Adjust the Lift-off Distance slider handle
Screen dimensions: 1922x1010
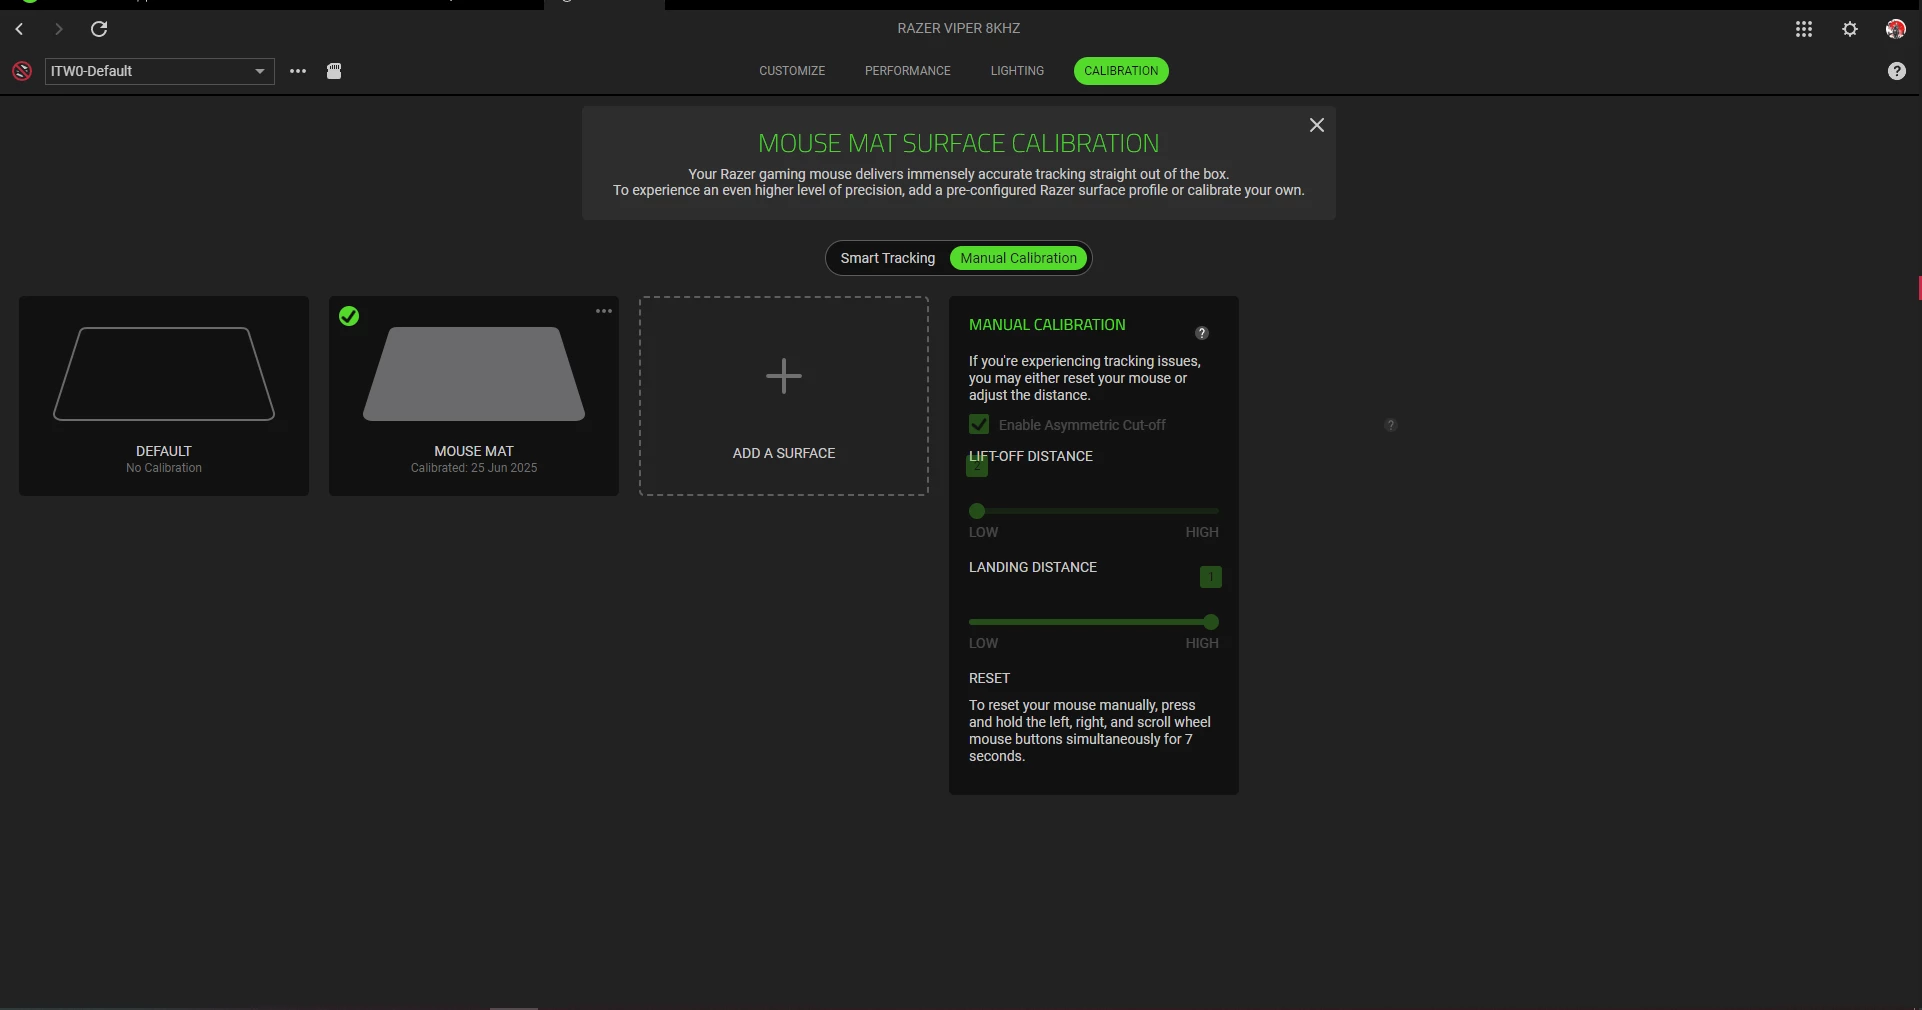point(977,511)
